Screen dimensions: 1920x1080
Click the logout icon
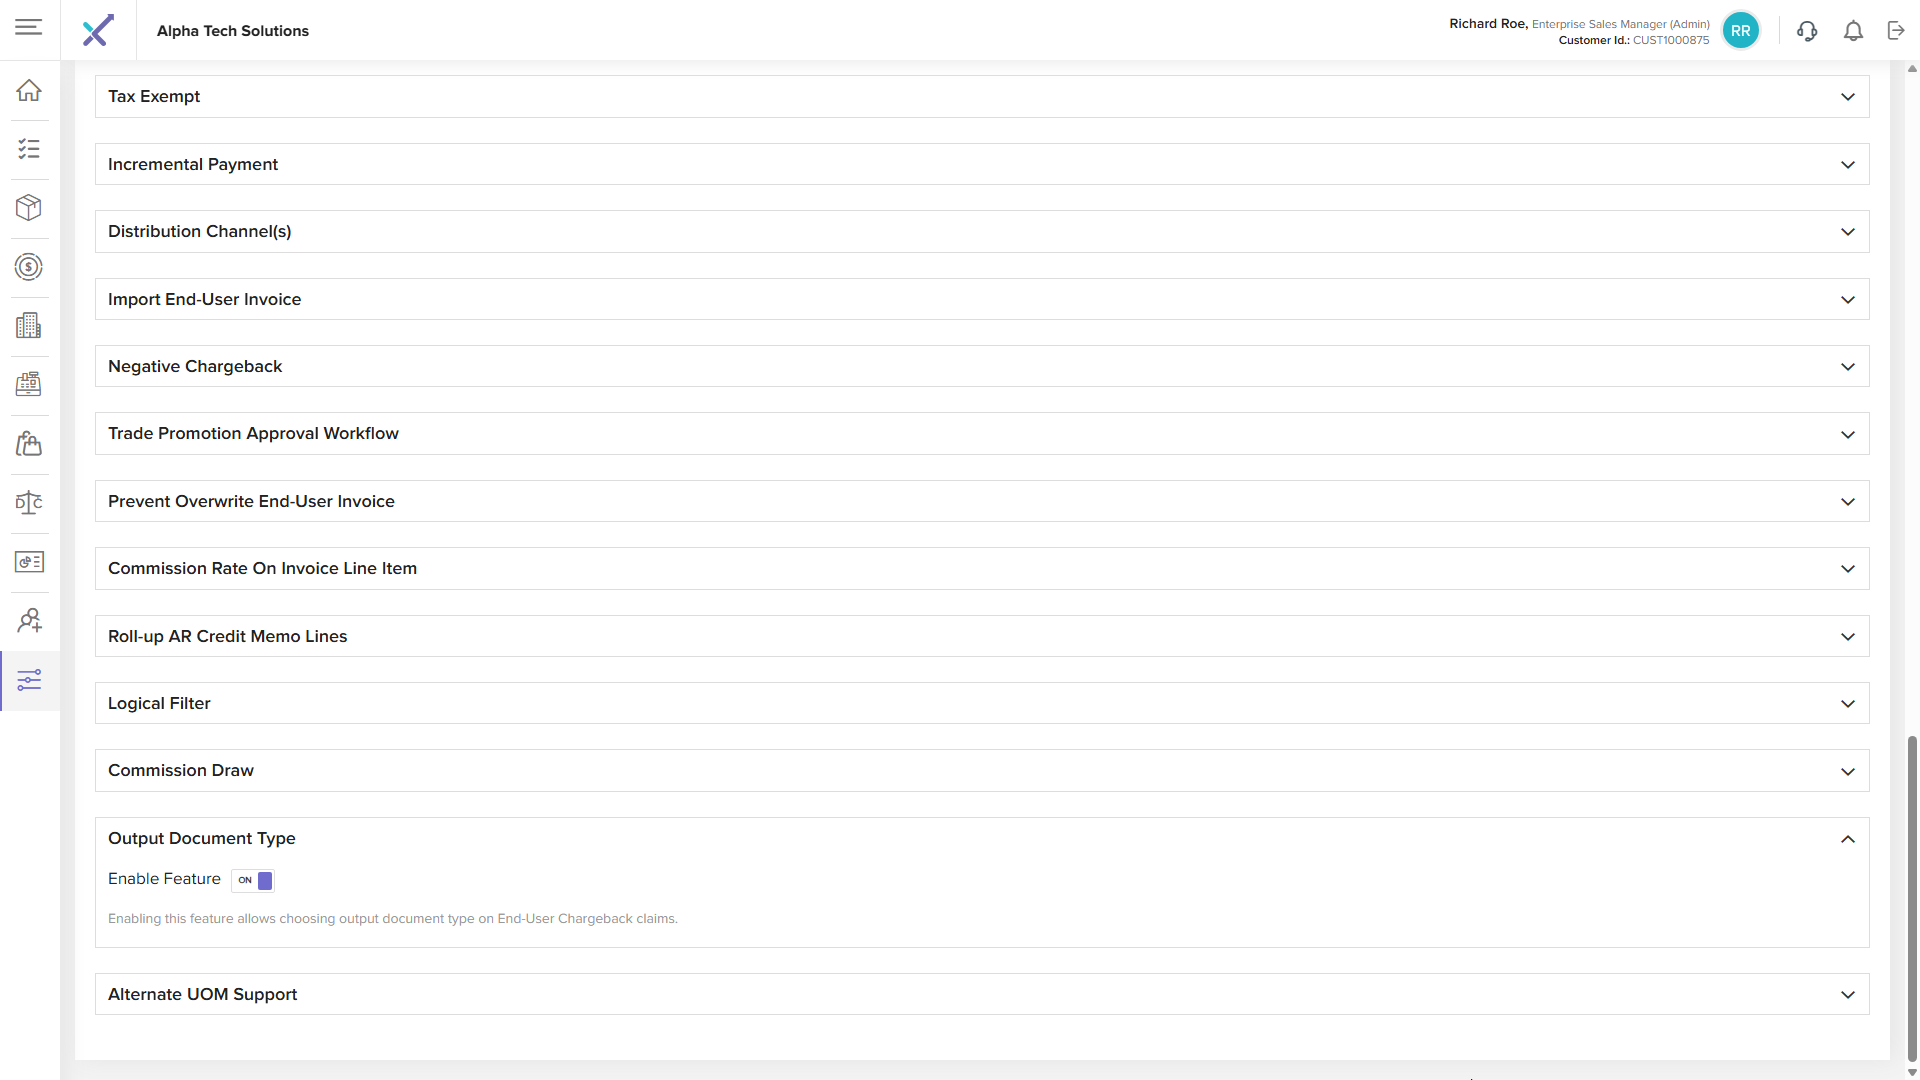tap(1896, 31)
